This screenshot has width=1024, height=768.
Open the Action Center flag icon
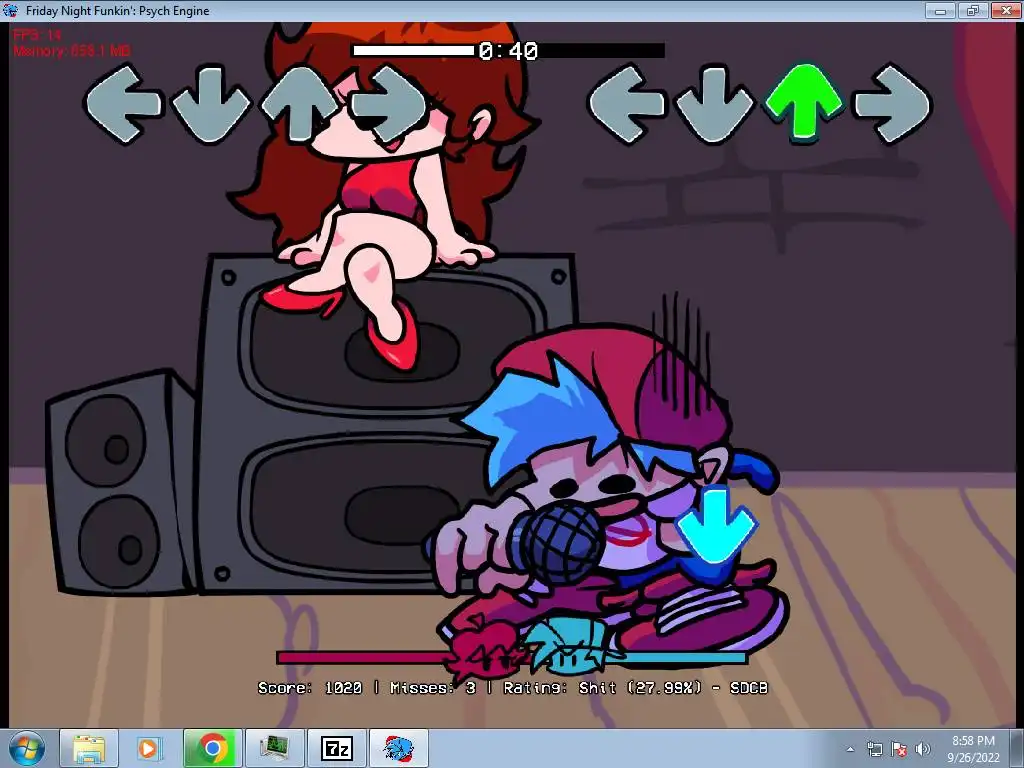[899, 749]
